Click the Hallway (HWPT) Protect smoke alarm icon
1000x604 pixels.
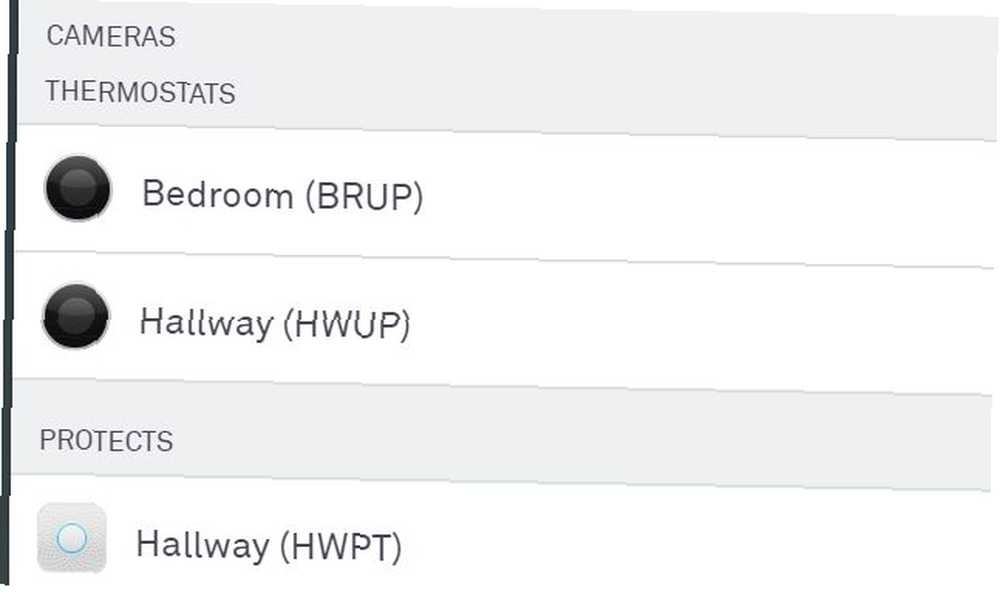71,538
